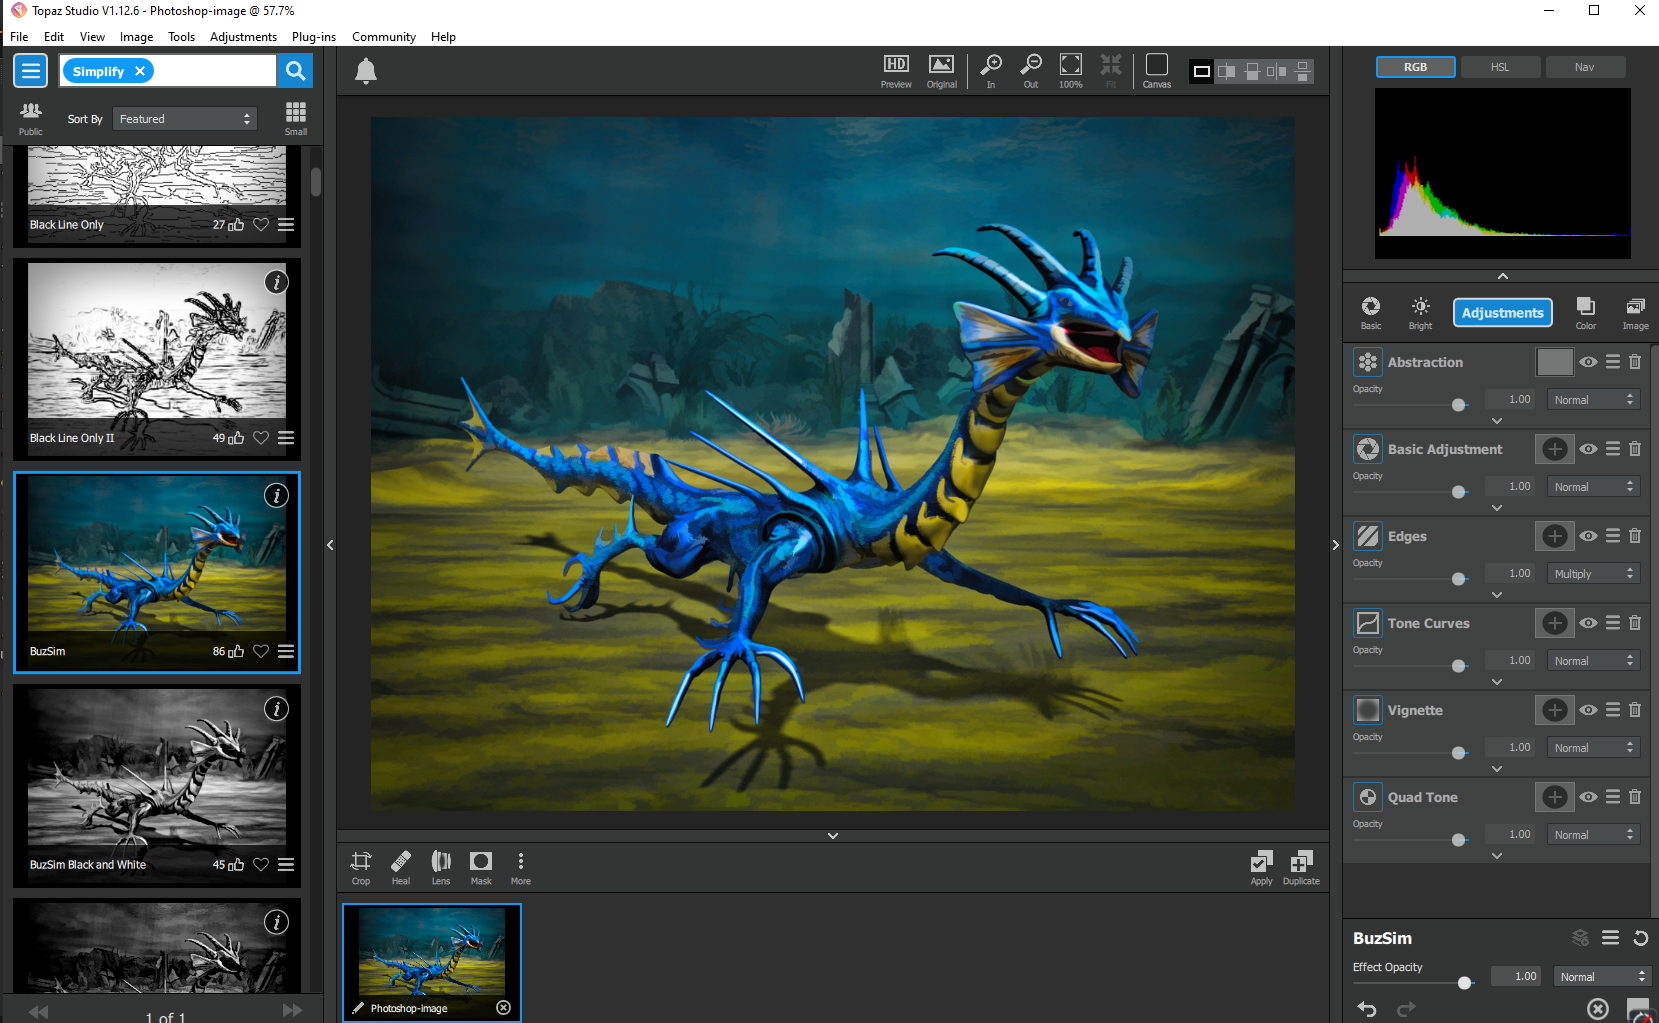Open the Sort By Featured dropdown
This screenshot has width=1659, height=1023.
pyautogui.click(x=185, y=119)
